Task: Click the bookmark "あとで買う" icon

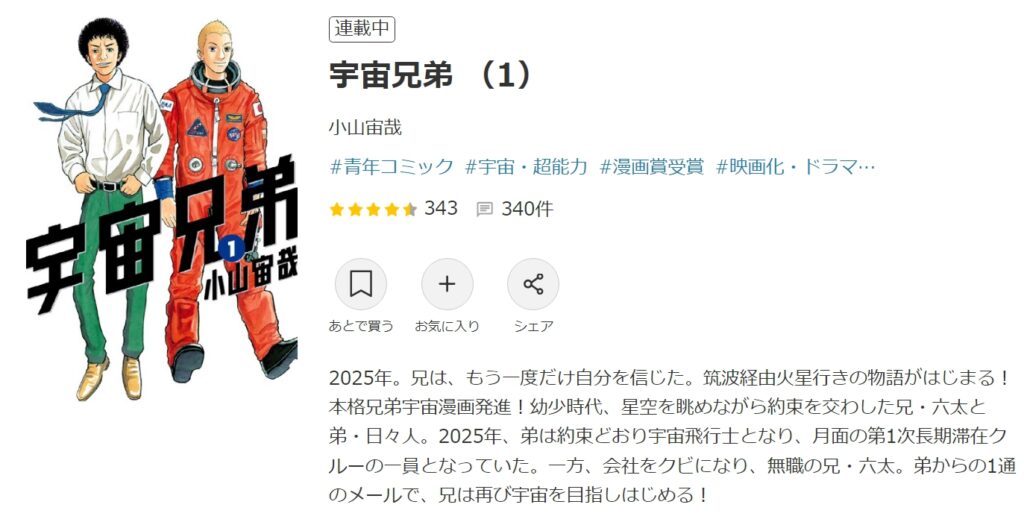Action: (360, 284)
